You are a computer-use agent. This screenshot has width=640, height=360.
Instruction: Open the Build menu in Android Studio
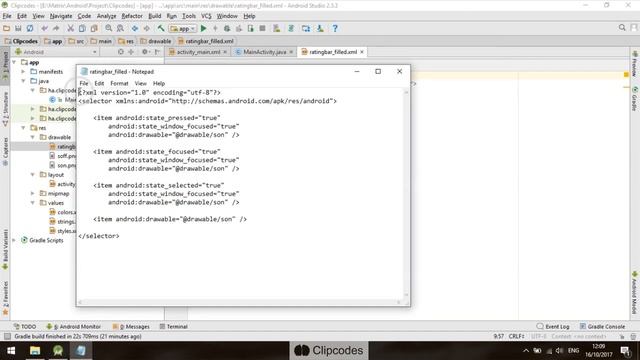pyautogui.click(x=155, y=16)
